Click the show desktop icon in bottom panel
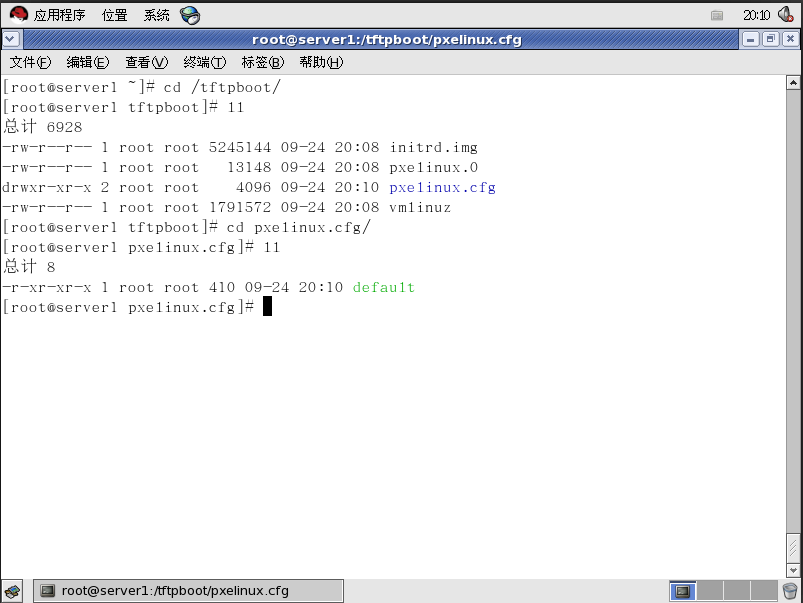 12,591
